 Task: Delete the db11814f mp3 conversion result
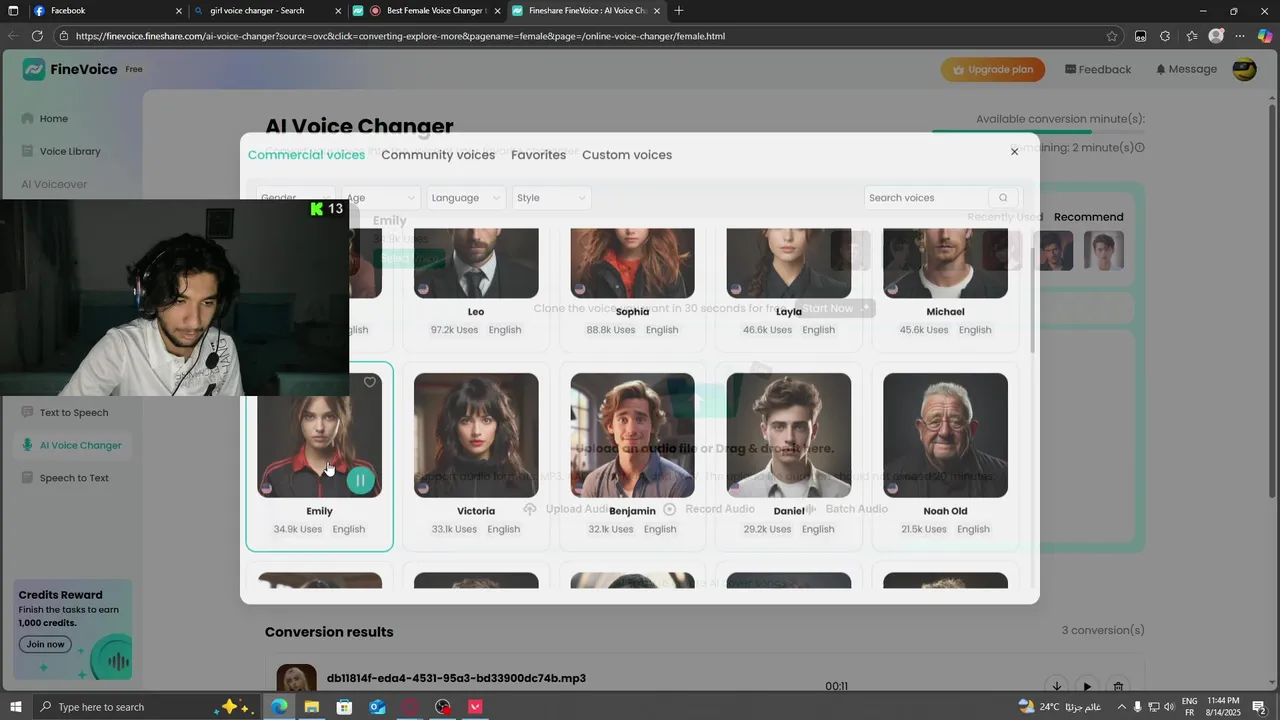(1118, 686)
